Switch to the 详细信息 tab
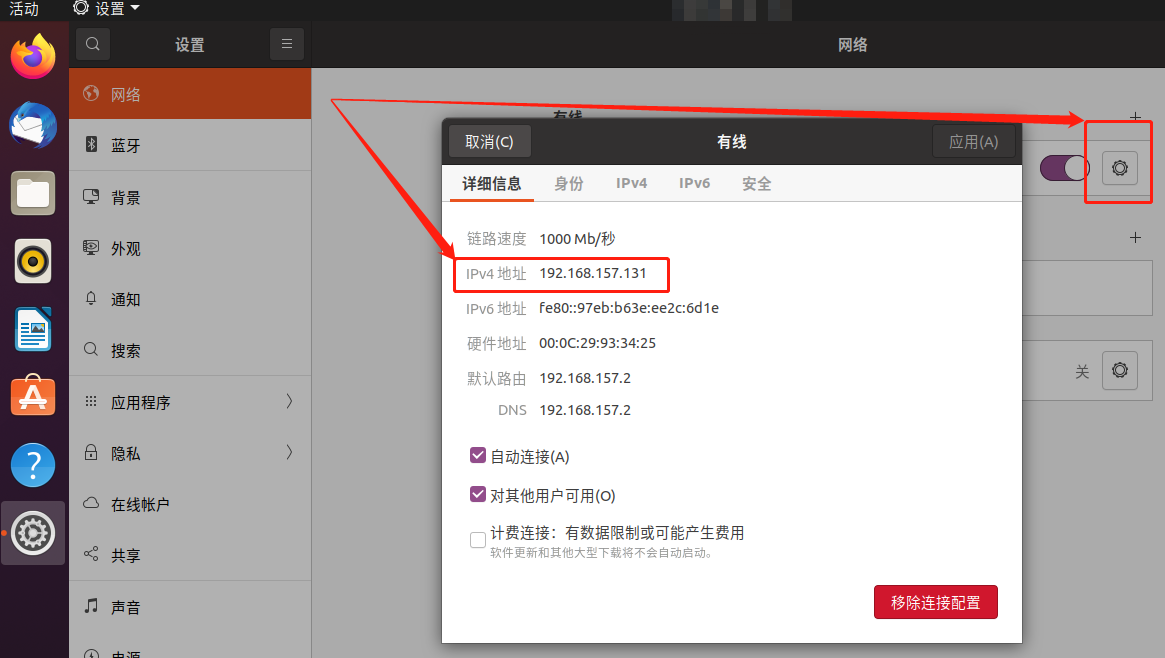 [492, 183]
